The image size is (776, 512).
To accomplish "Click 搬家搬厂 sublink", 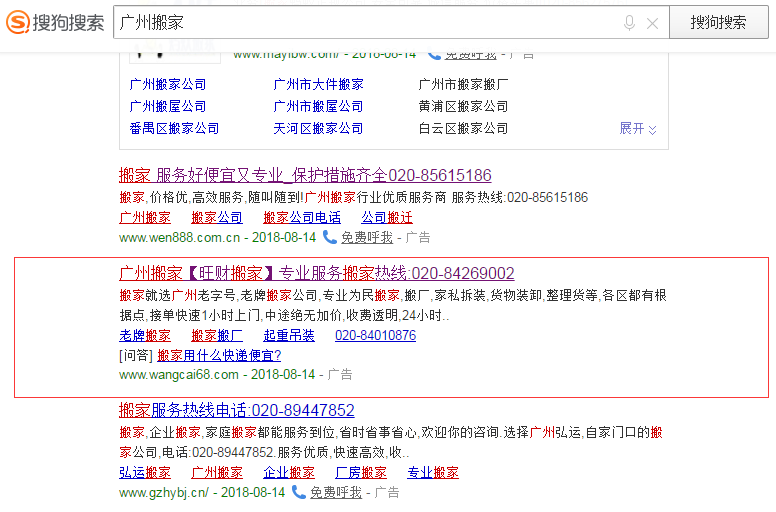I will [x=217, y=335].
